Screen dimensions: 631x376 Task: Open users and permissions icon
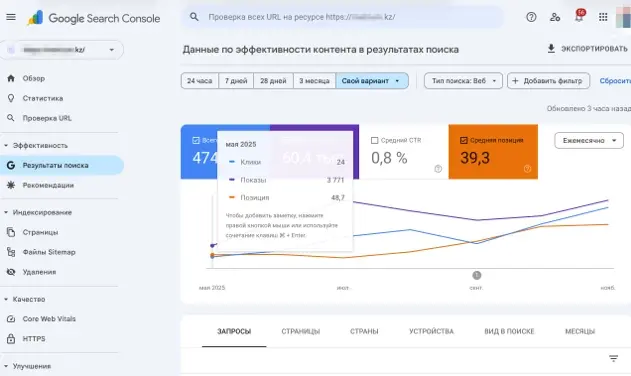point(555,17)
